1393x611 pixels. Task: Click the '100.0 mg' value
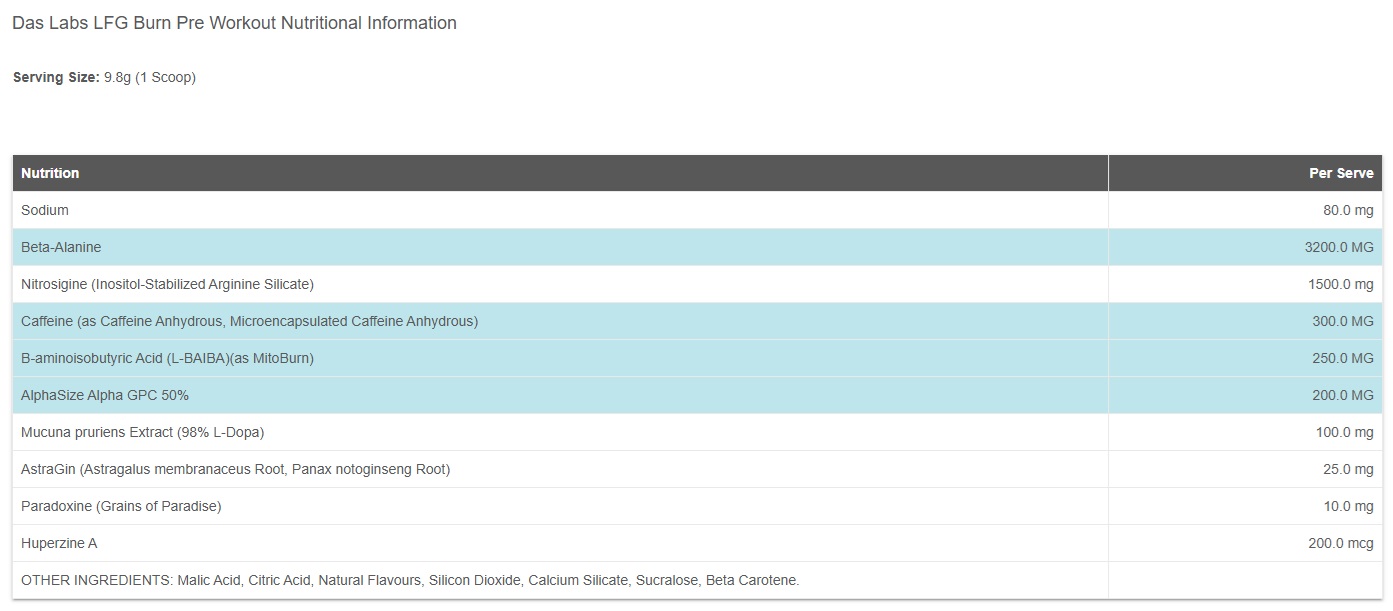(1345, 432)
